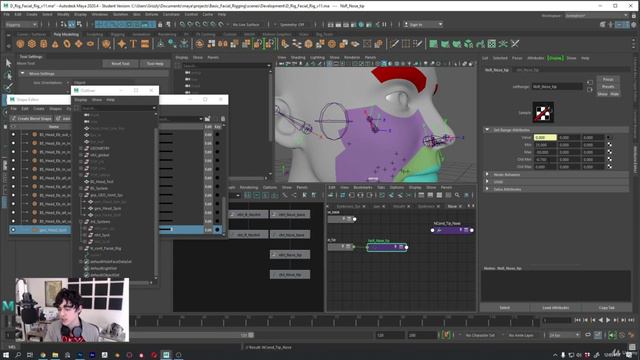This screenshot has width=640, height=360.
Task: Expand the Extra Attributes section
Action: (487, 189)
